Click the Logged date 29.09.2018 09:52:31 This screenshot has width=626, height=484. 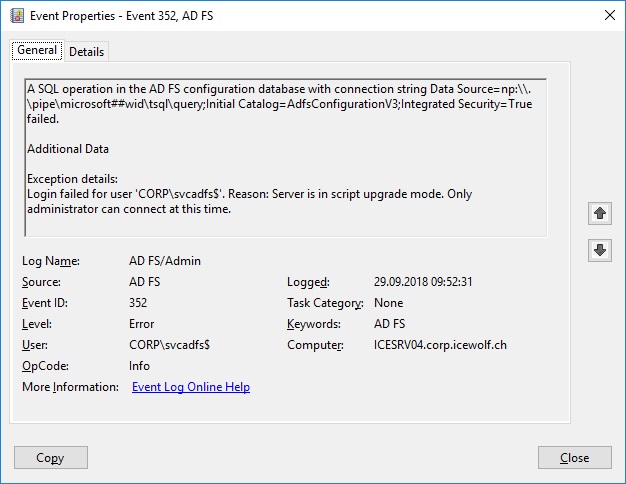(x=423, y=282)
